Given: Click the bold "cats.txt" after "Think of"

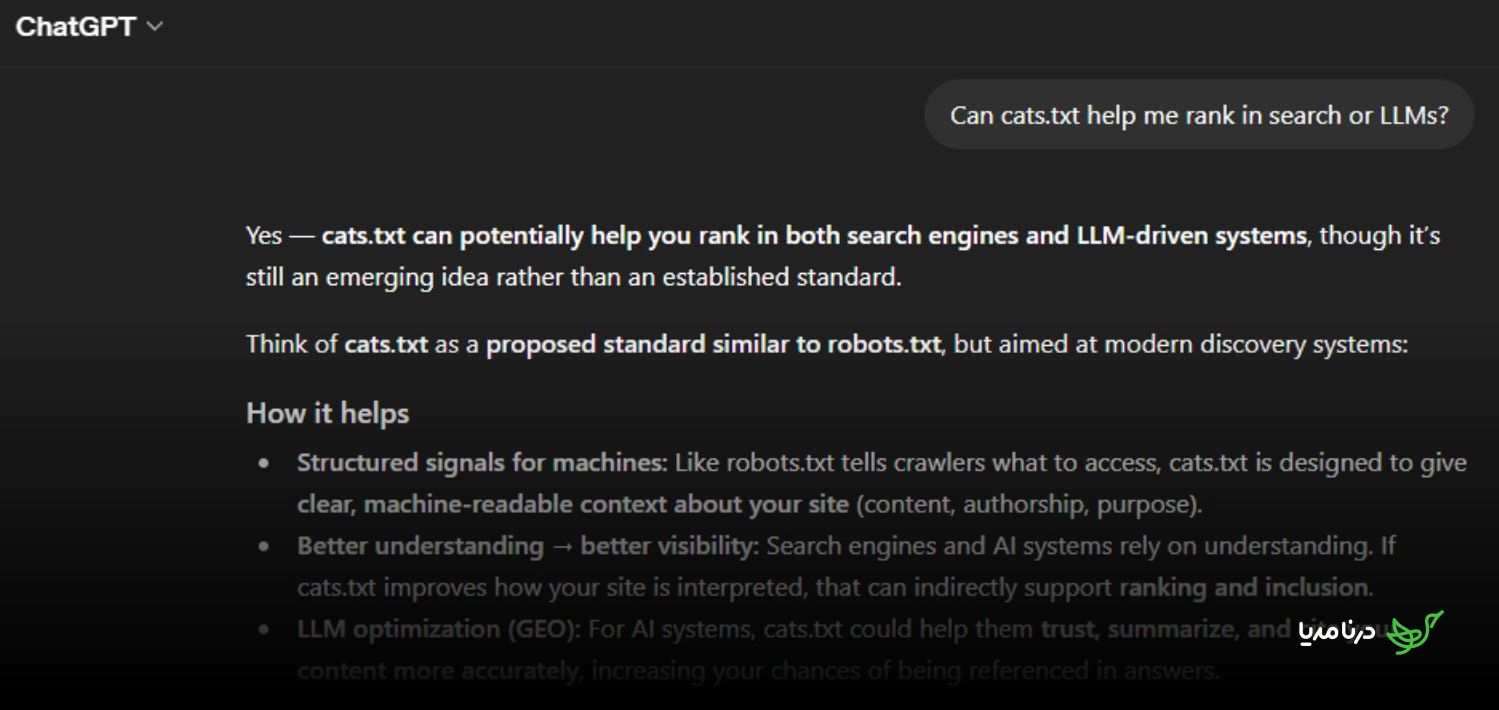Looking at the screenshot, I should (386, 345).
